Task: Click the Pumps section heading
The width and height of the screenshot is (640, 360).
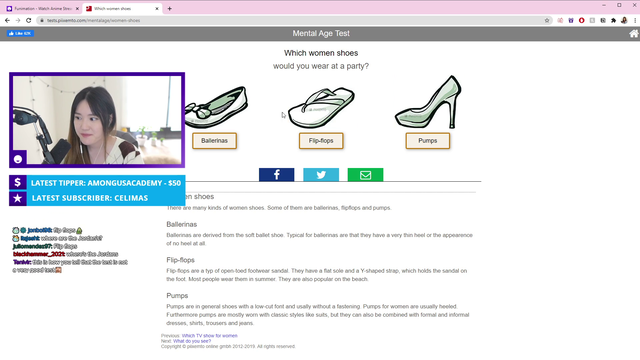Action: [177, 296]
